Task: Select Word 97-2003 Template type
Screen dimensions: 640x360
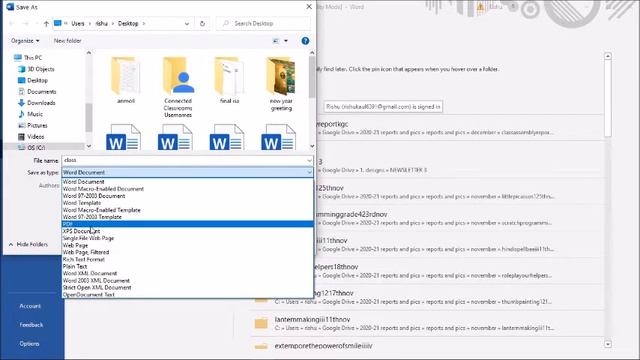Action: (92, 217)
